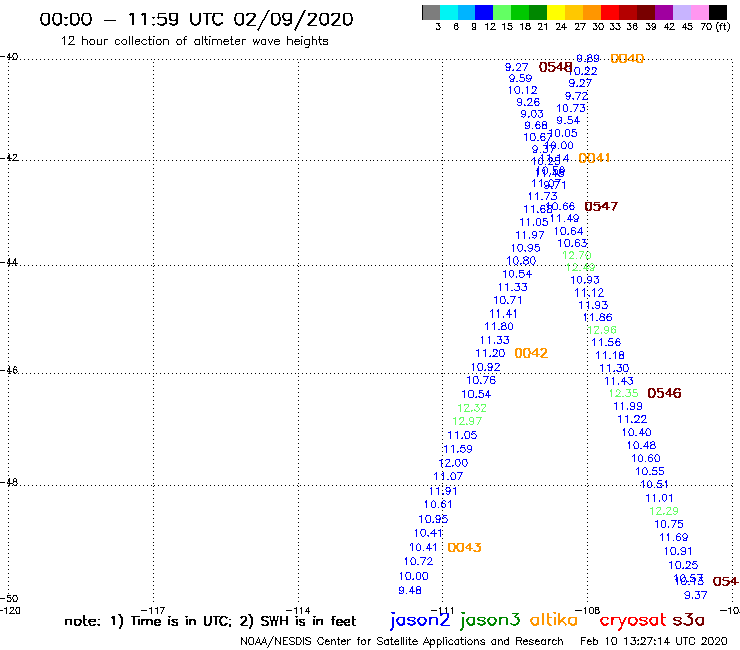The width and height of the screenshot is (740, 650).
Task: Click the wave height value '12.00'
Action: click(x=454, y=463)
